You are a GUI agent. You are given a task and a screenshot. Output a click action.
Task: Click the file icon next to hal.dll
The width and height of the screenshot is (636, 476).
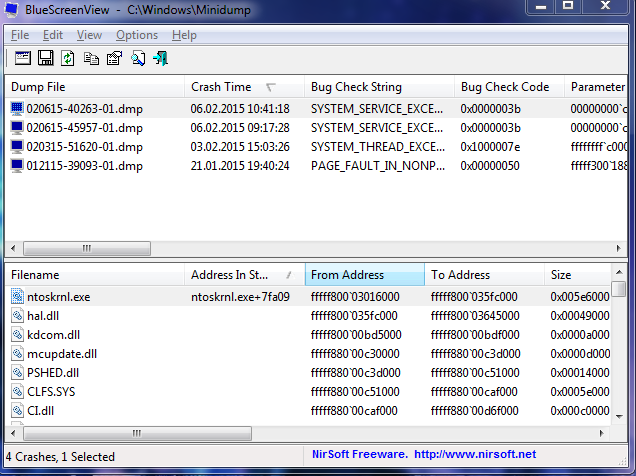(17, 315)
